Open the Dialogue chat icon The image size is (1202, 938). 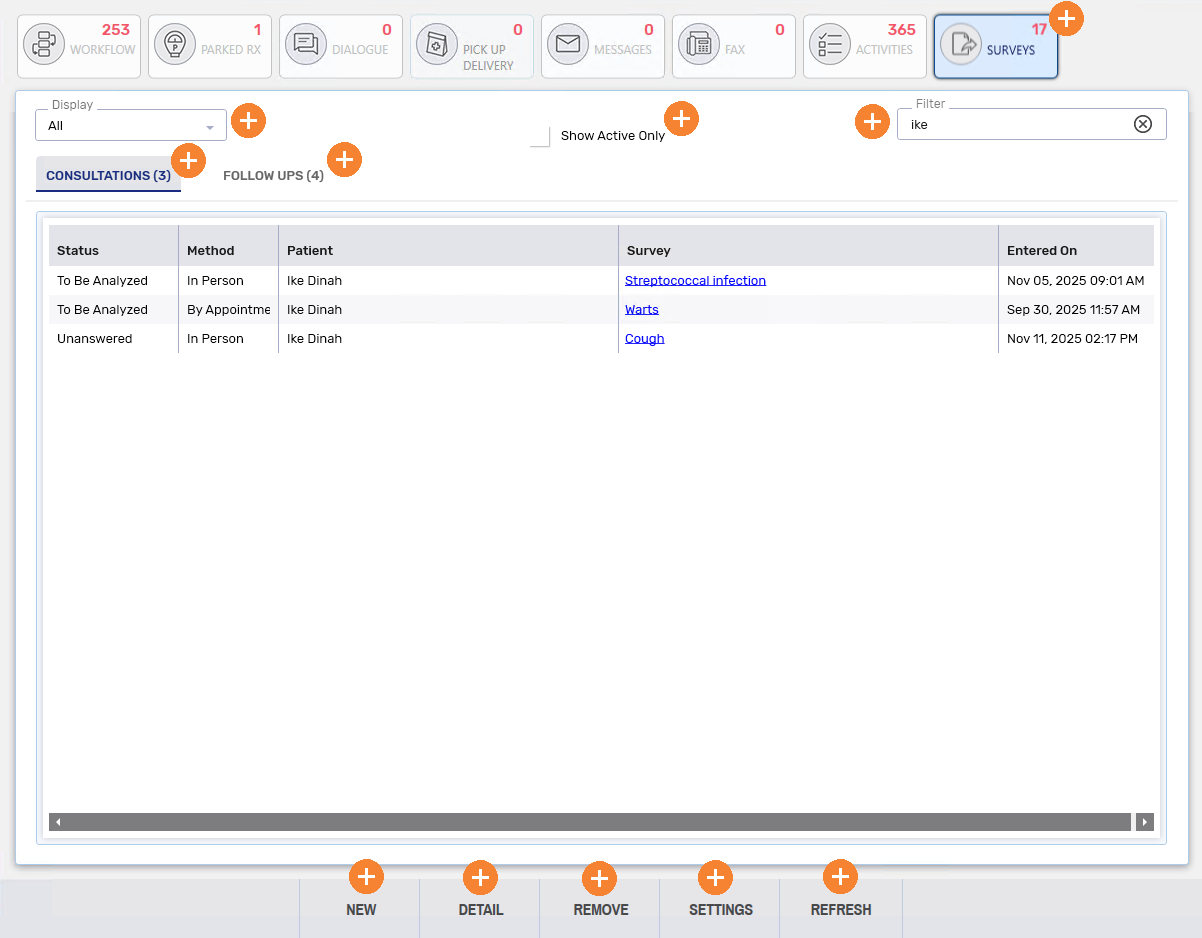[x=306, y=46]
